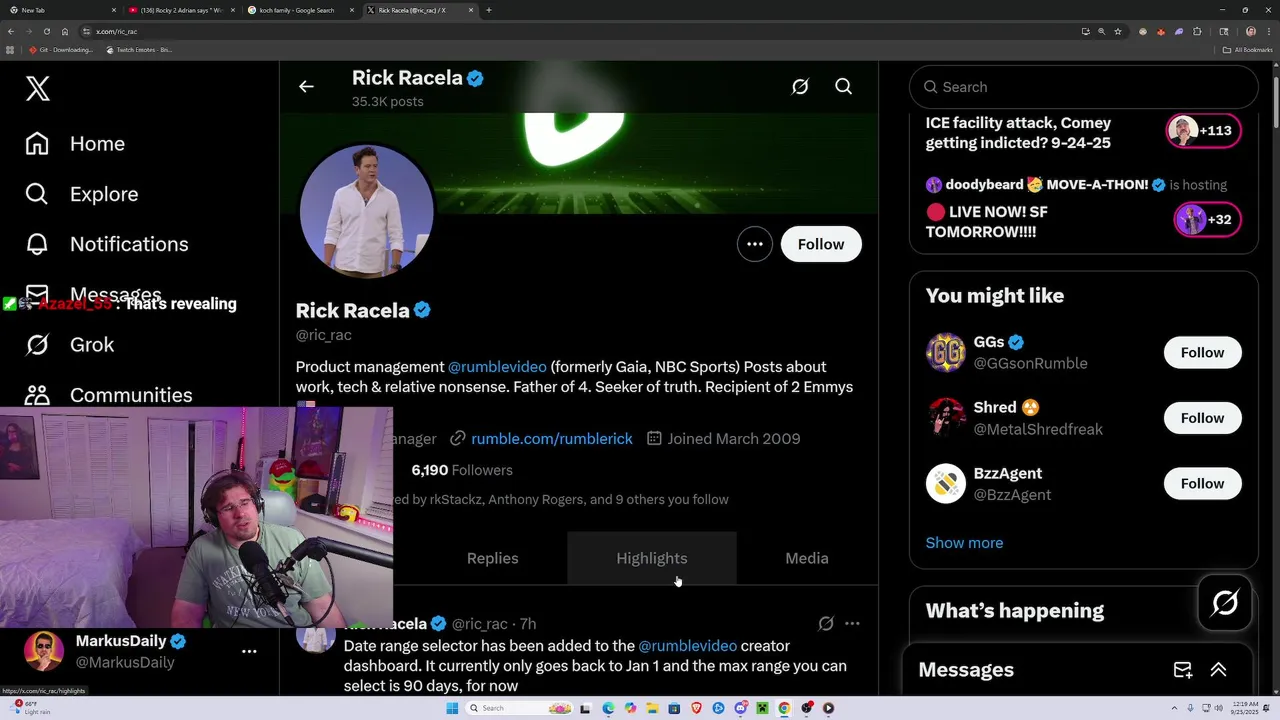Viewport: 1280px width, 720px height.
Task: Follow BzzAgent suggested account
Action: click(x=1202, y=484)
